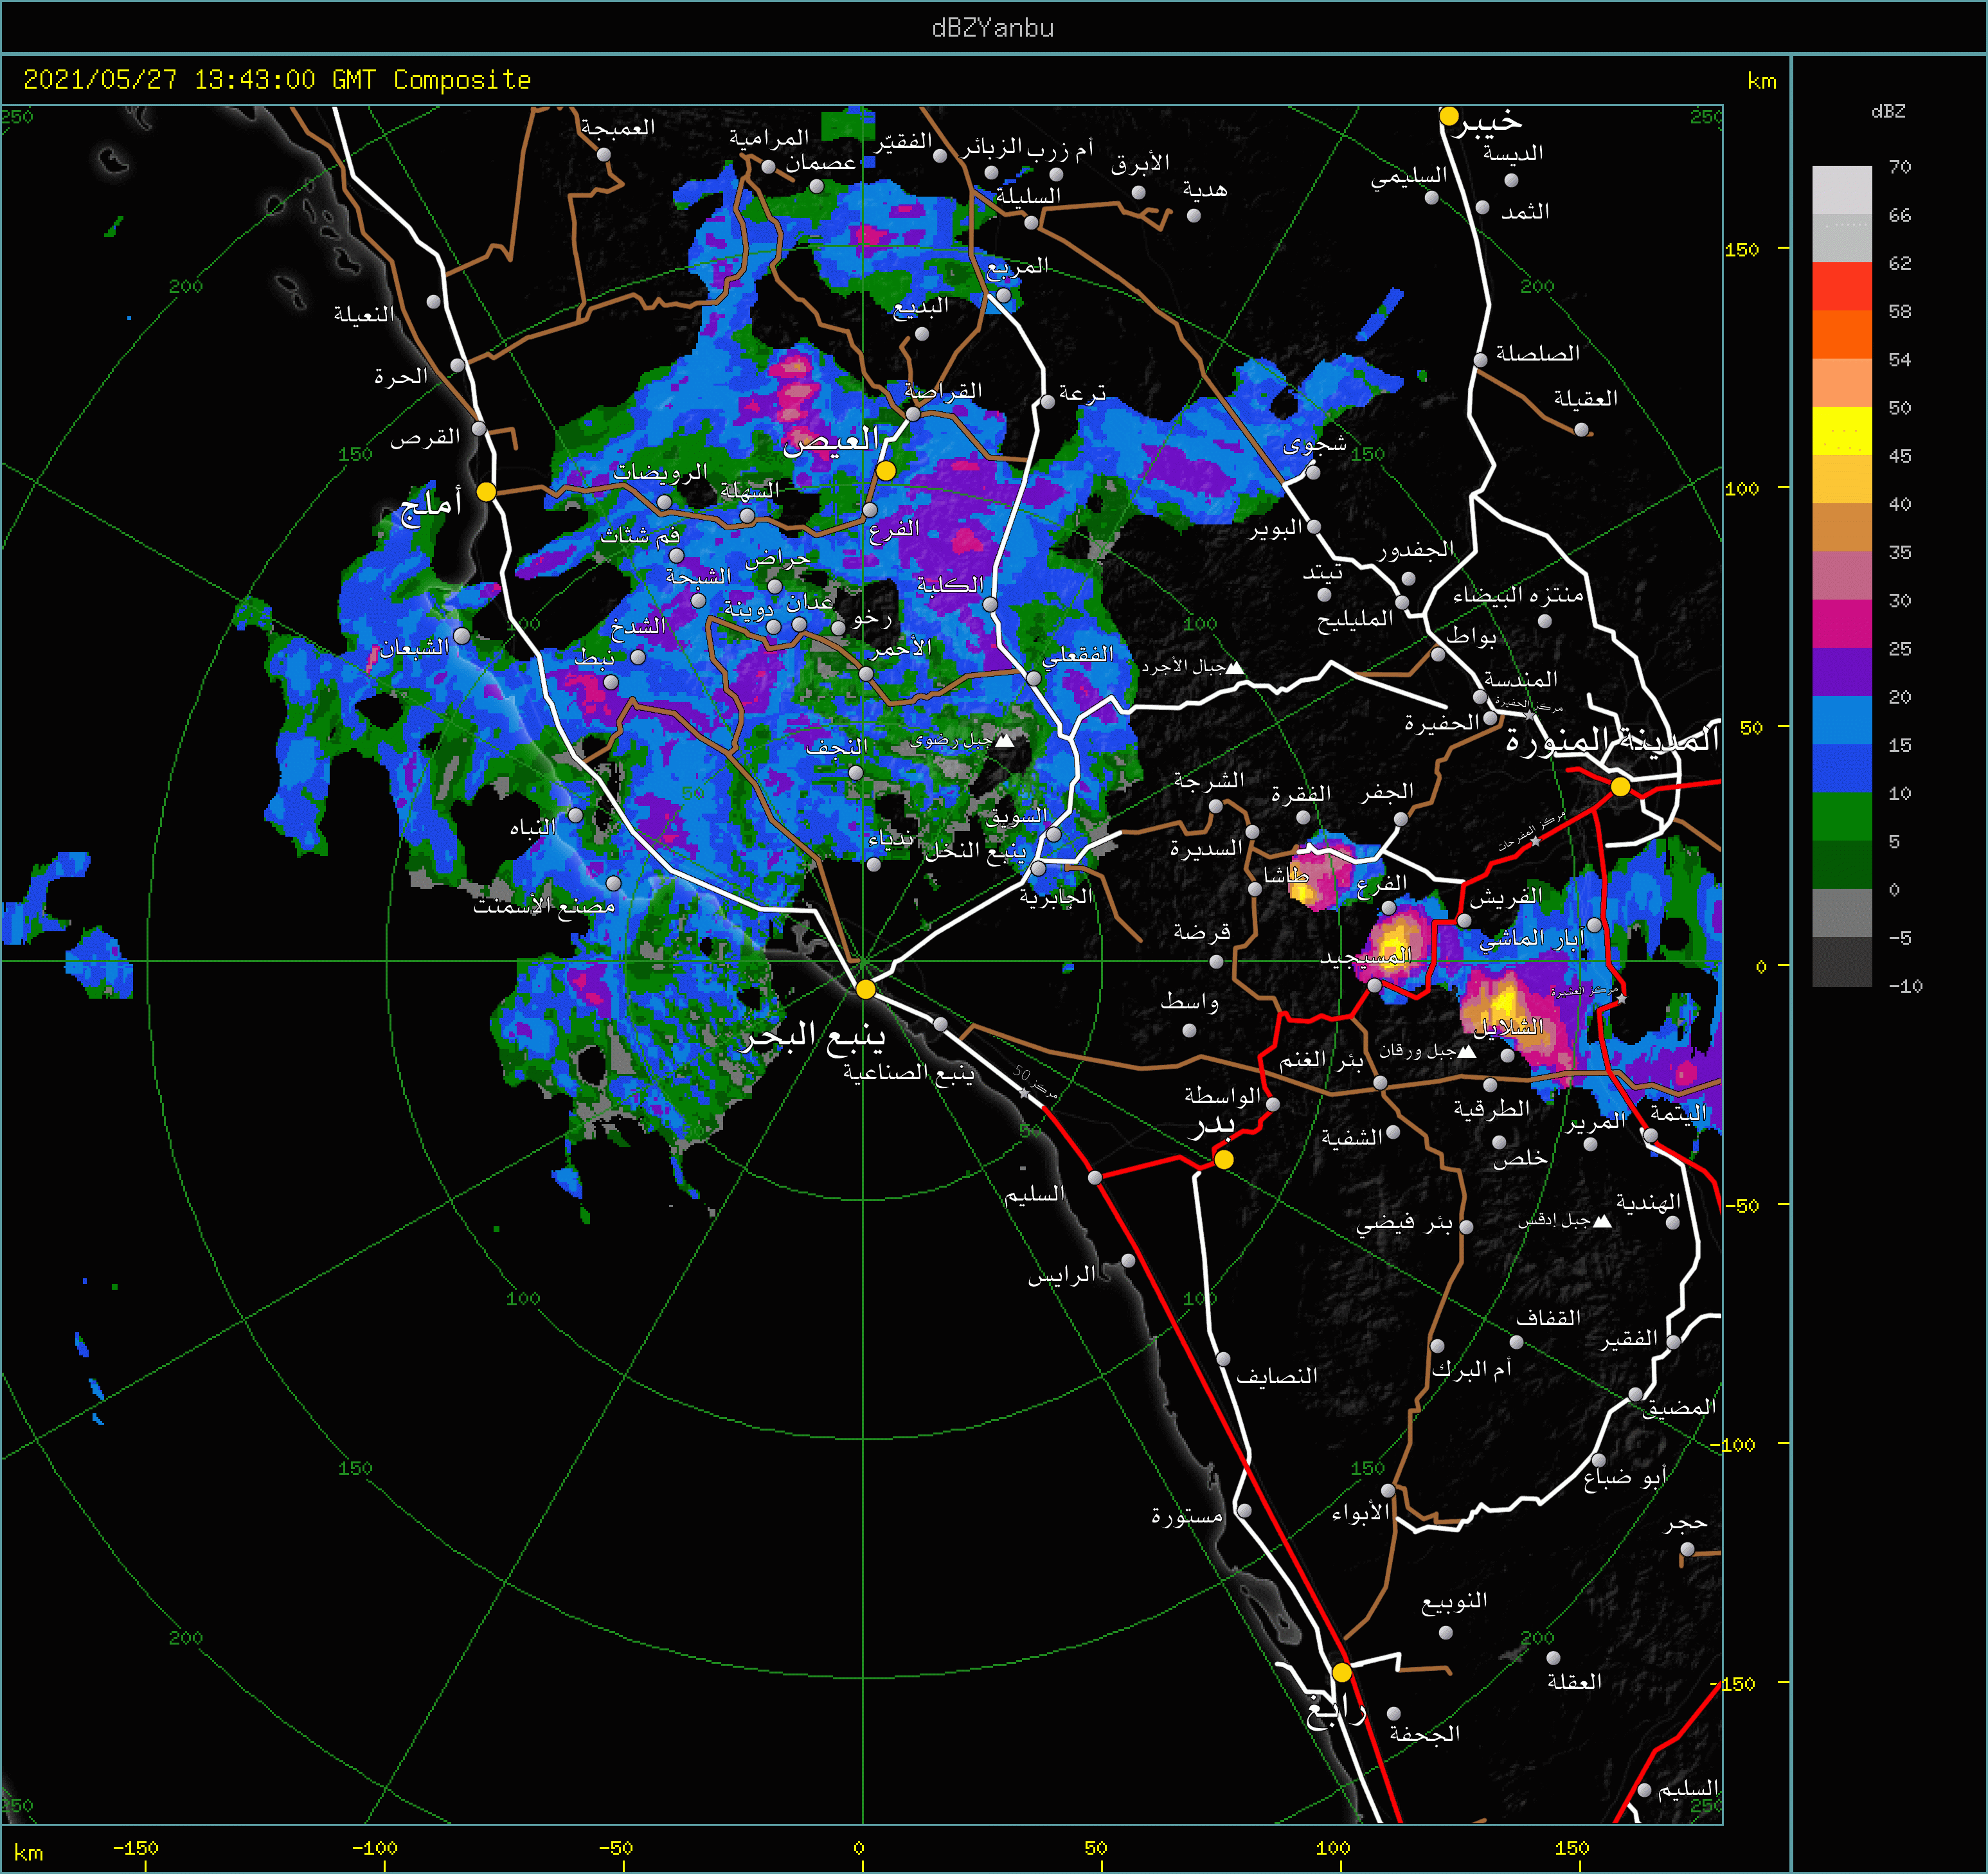Viewport: 1988px width, 1874px height.
Task: Click the km label at bottom left
Action: (28, 1853)
